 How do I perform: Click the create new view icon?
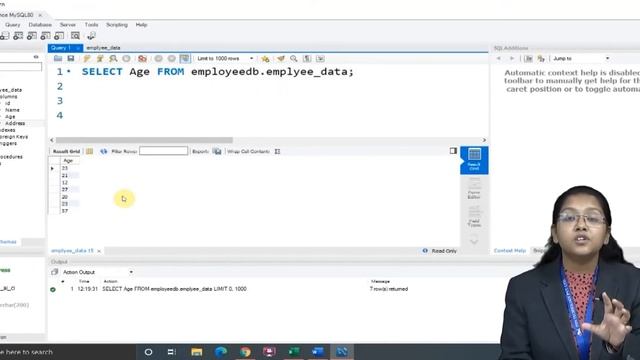31,36
